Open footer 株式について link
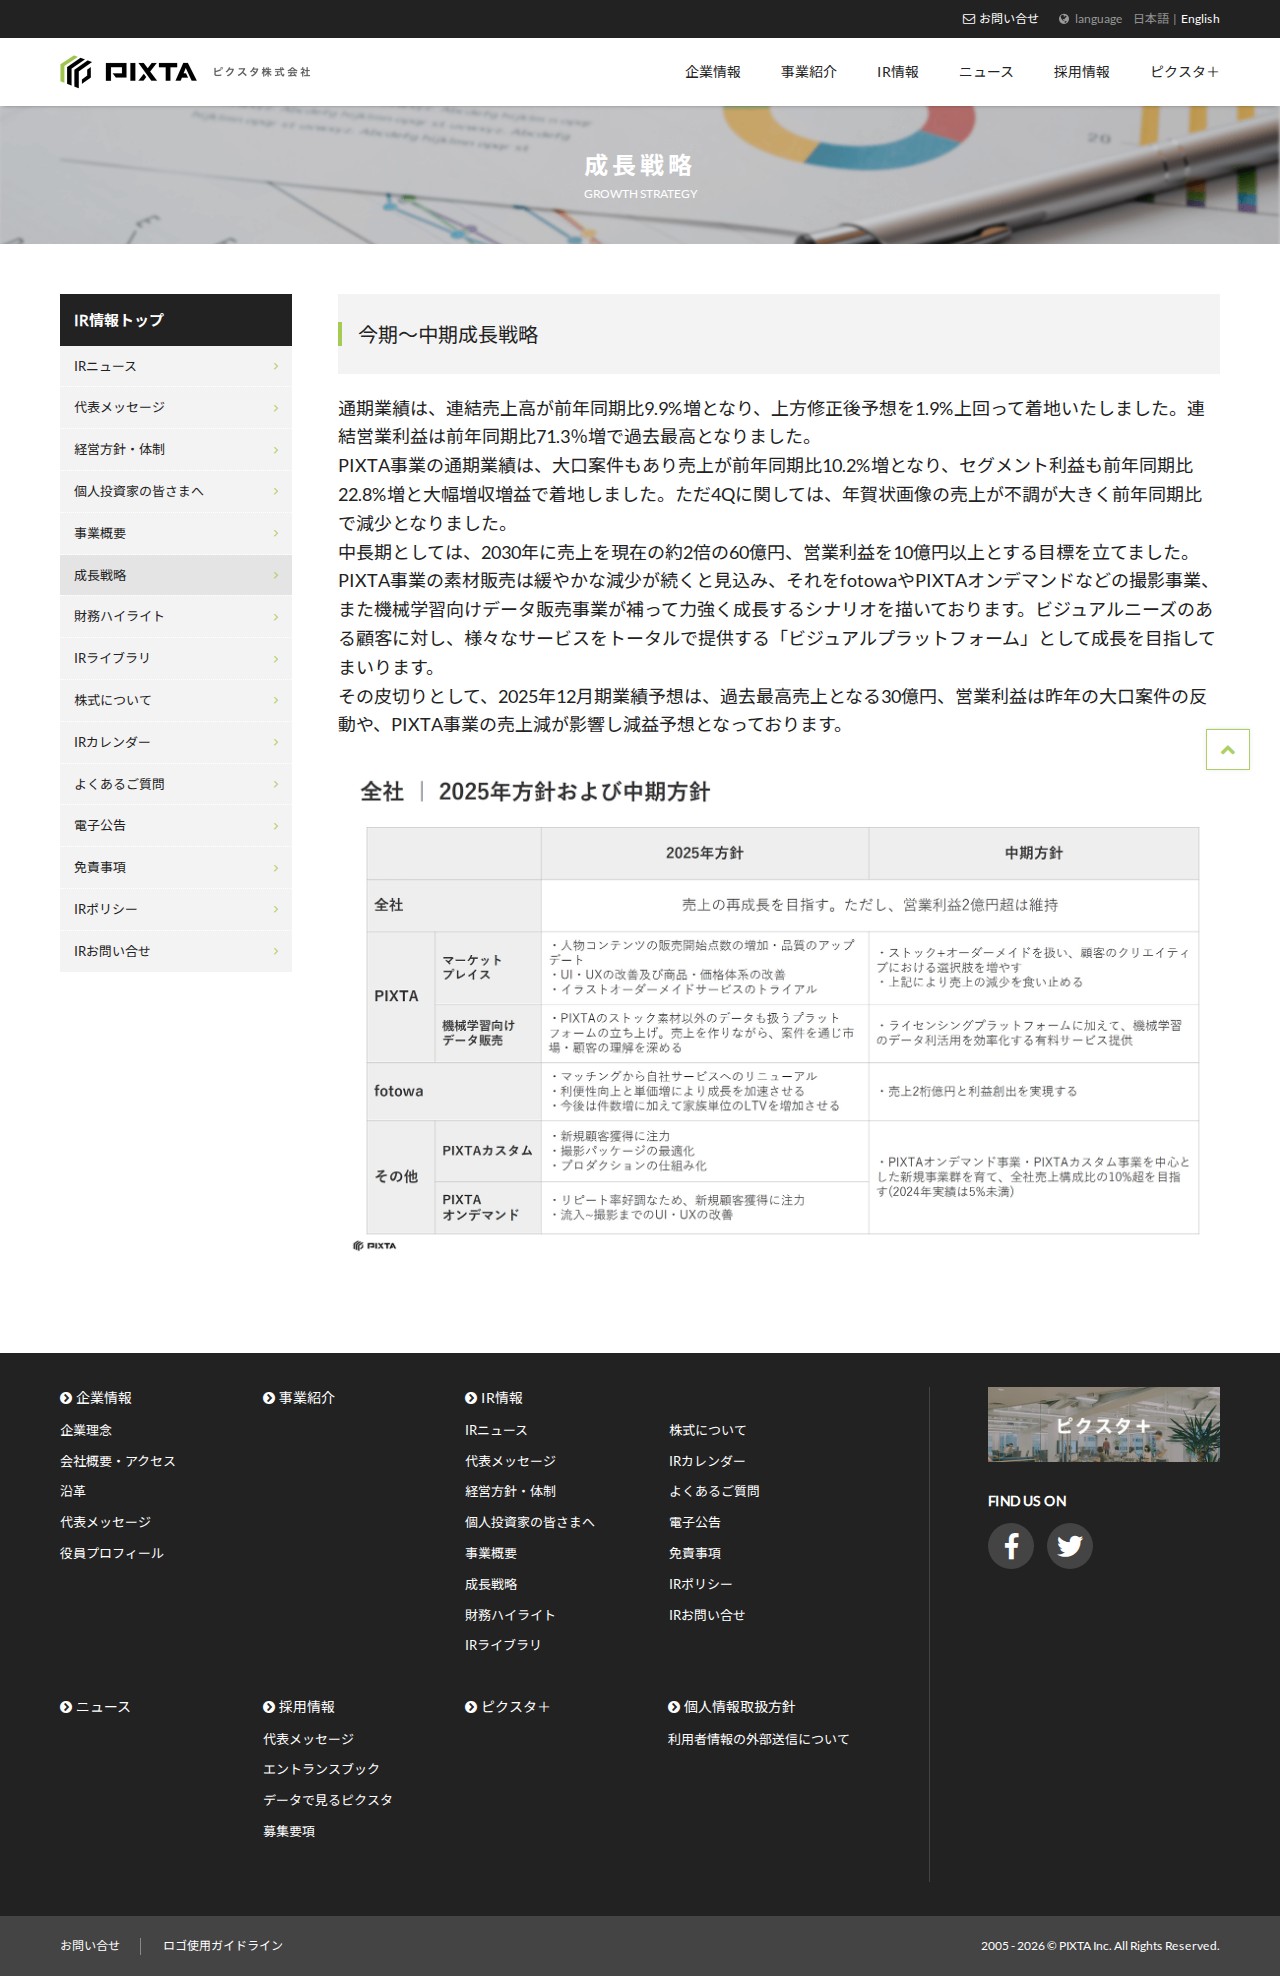Viewport: 1280px width, 1976px height. (x=707, y=1431)
